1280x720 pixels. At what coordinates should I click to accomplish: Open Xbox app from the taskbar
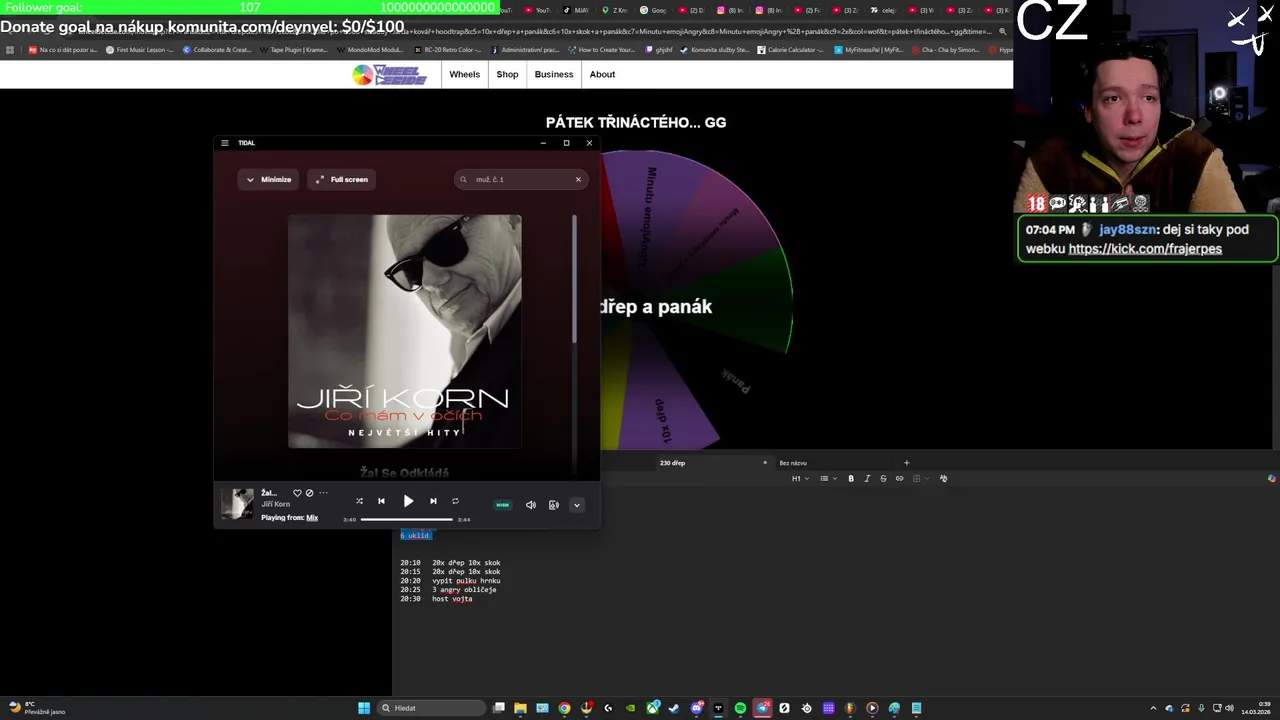(x=652, y=708)
